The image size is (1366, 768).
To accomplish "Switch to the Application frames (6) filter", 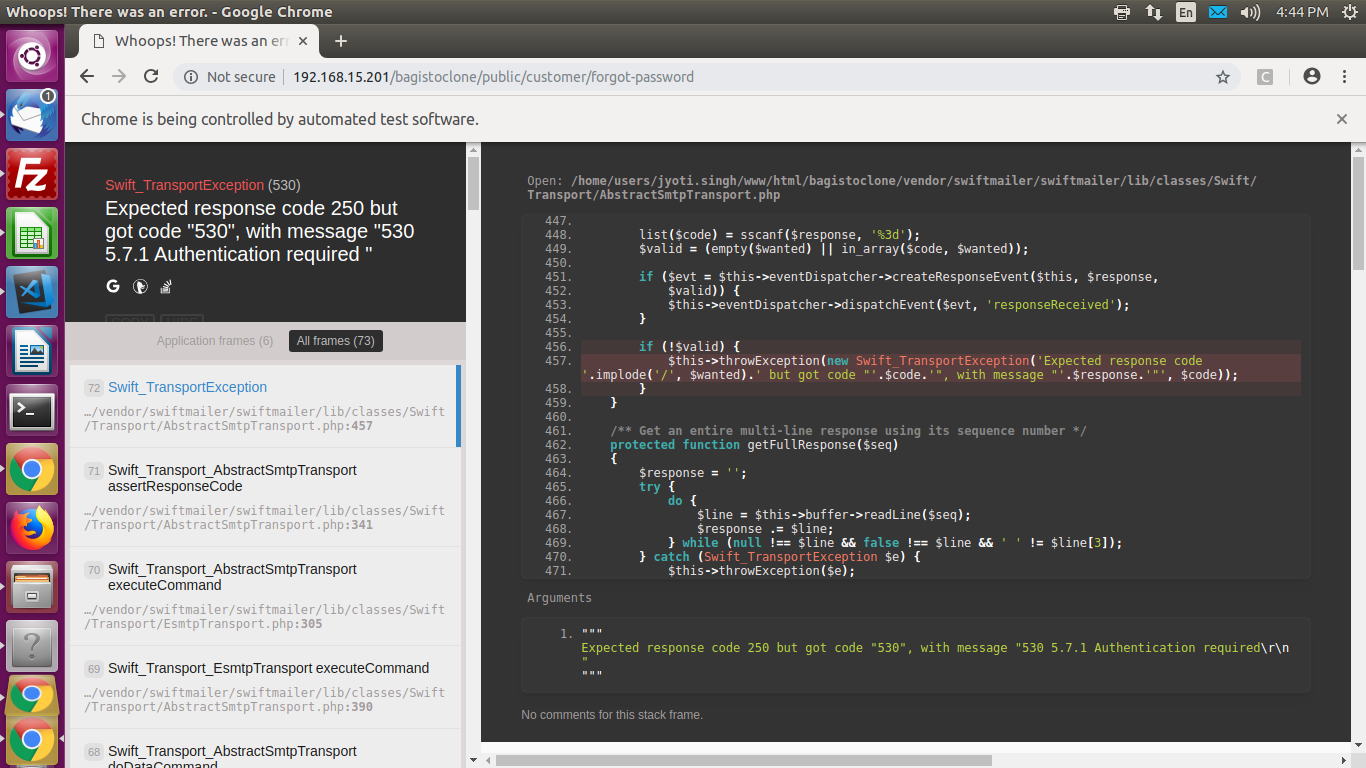I will [x=215, y=340].
